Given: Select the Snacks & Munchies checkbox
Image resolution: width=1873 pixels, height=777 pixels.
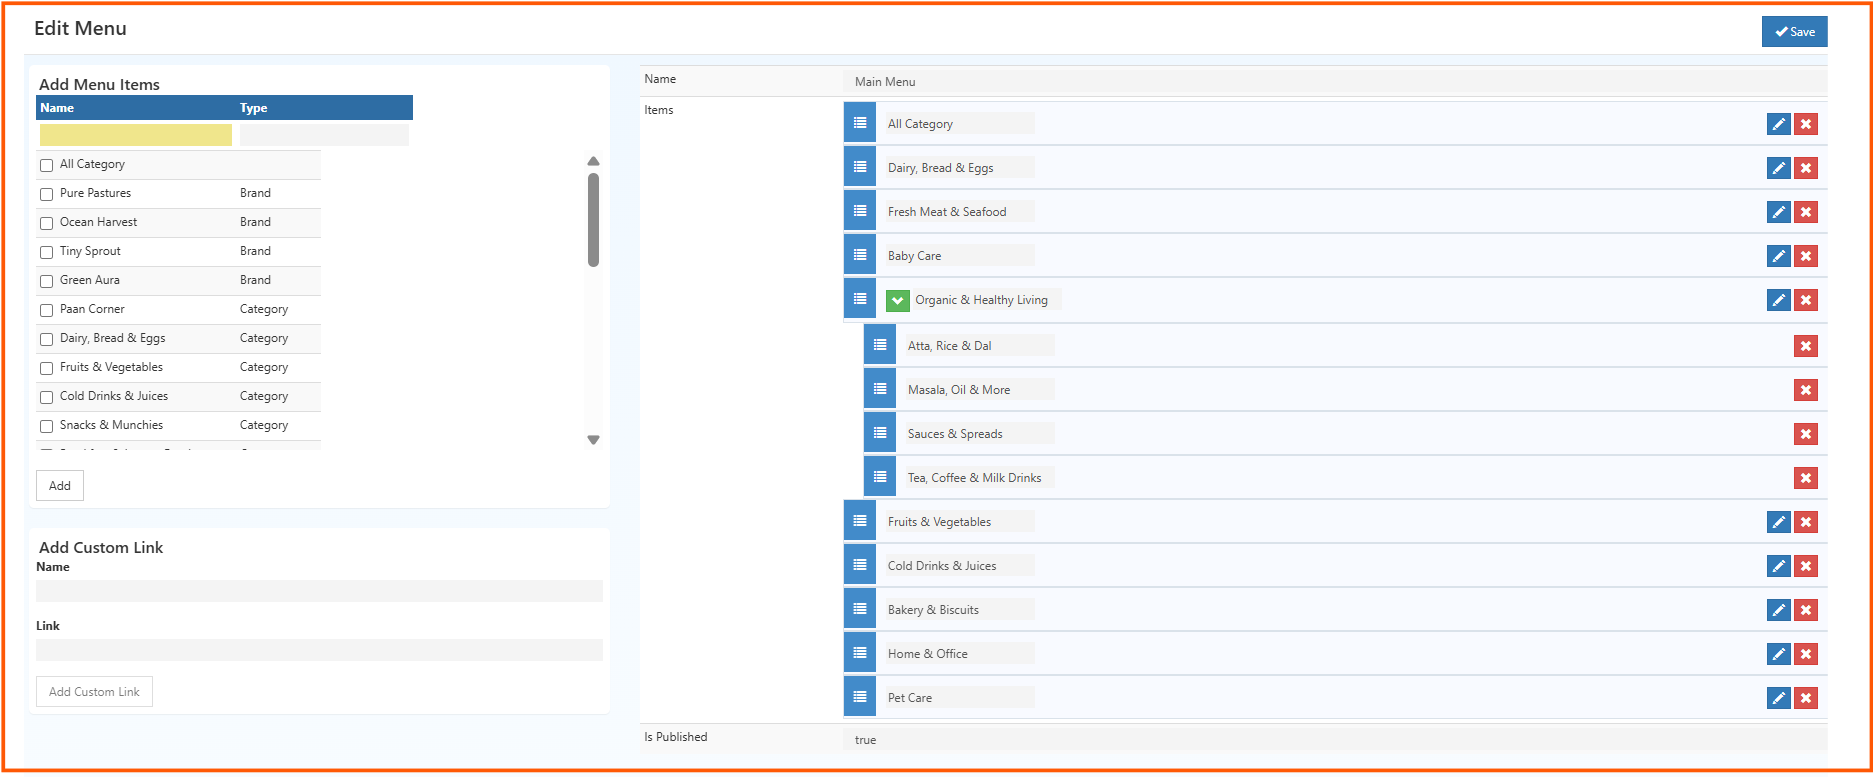Looking at the screenshot, I should tap(46, 426).
